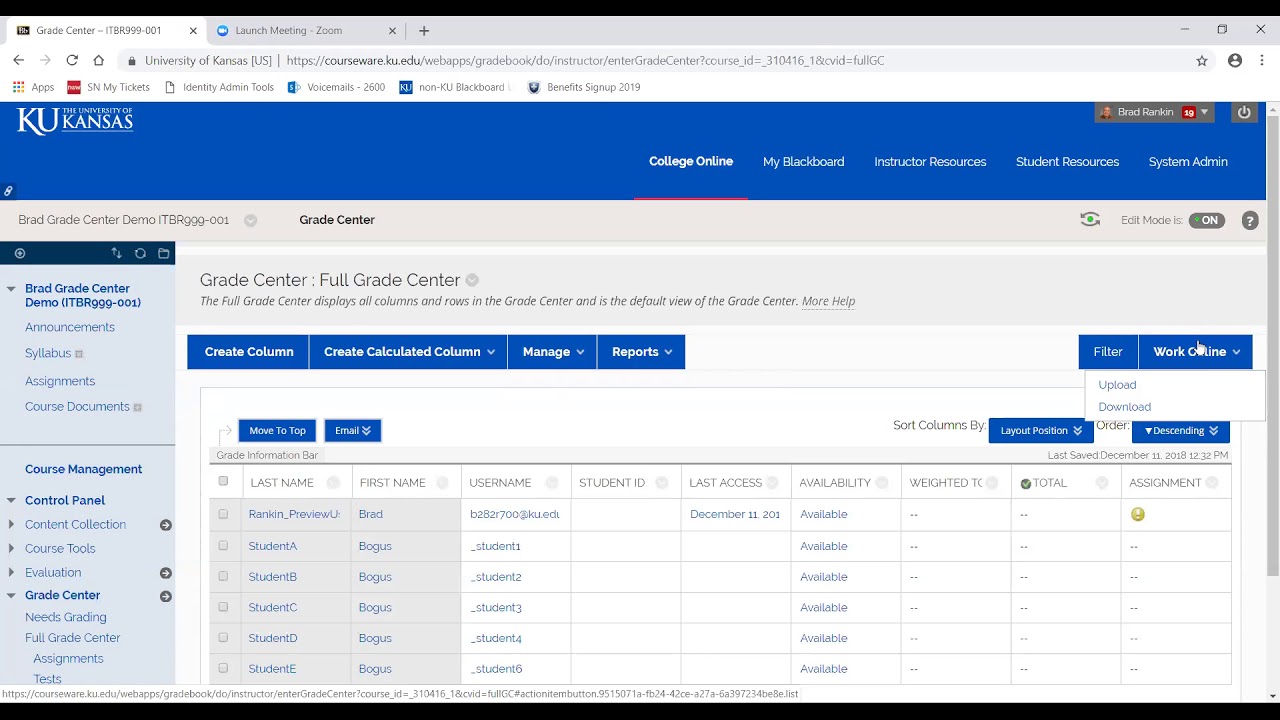Open the help question mark icon

click(1250, 221)
